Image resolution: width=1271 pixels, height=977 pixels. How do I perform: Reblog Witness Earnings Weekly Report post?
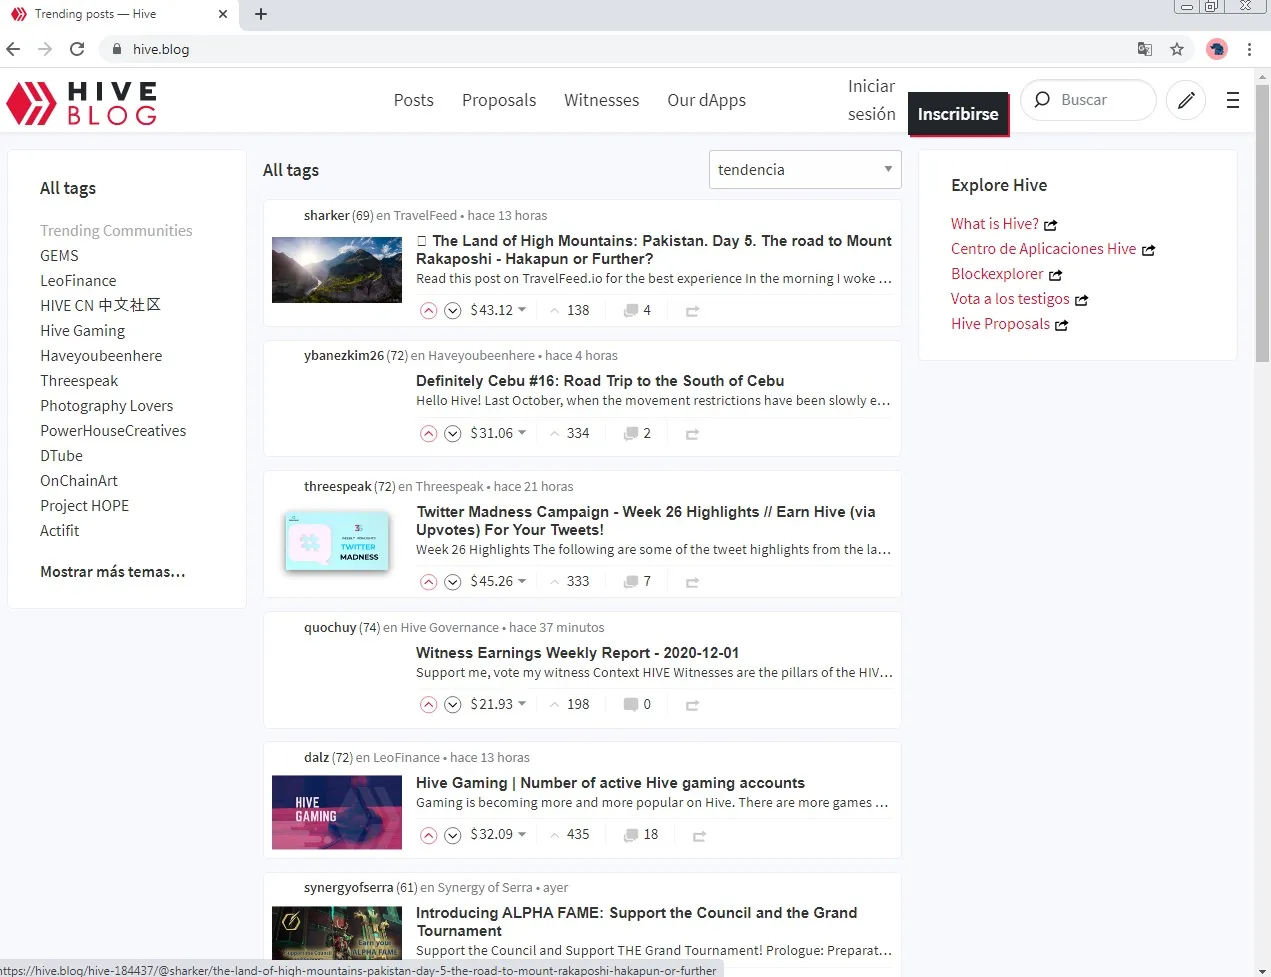pyautogui.click(x=692, y=705)
